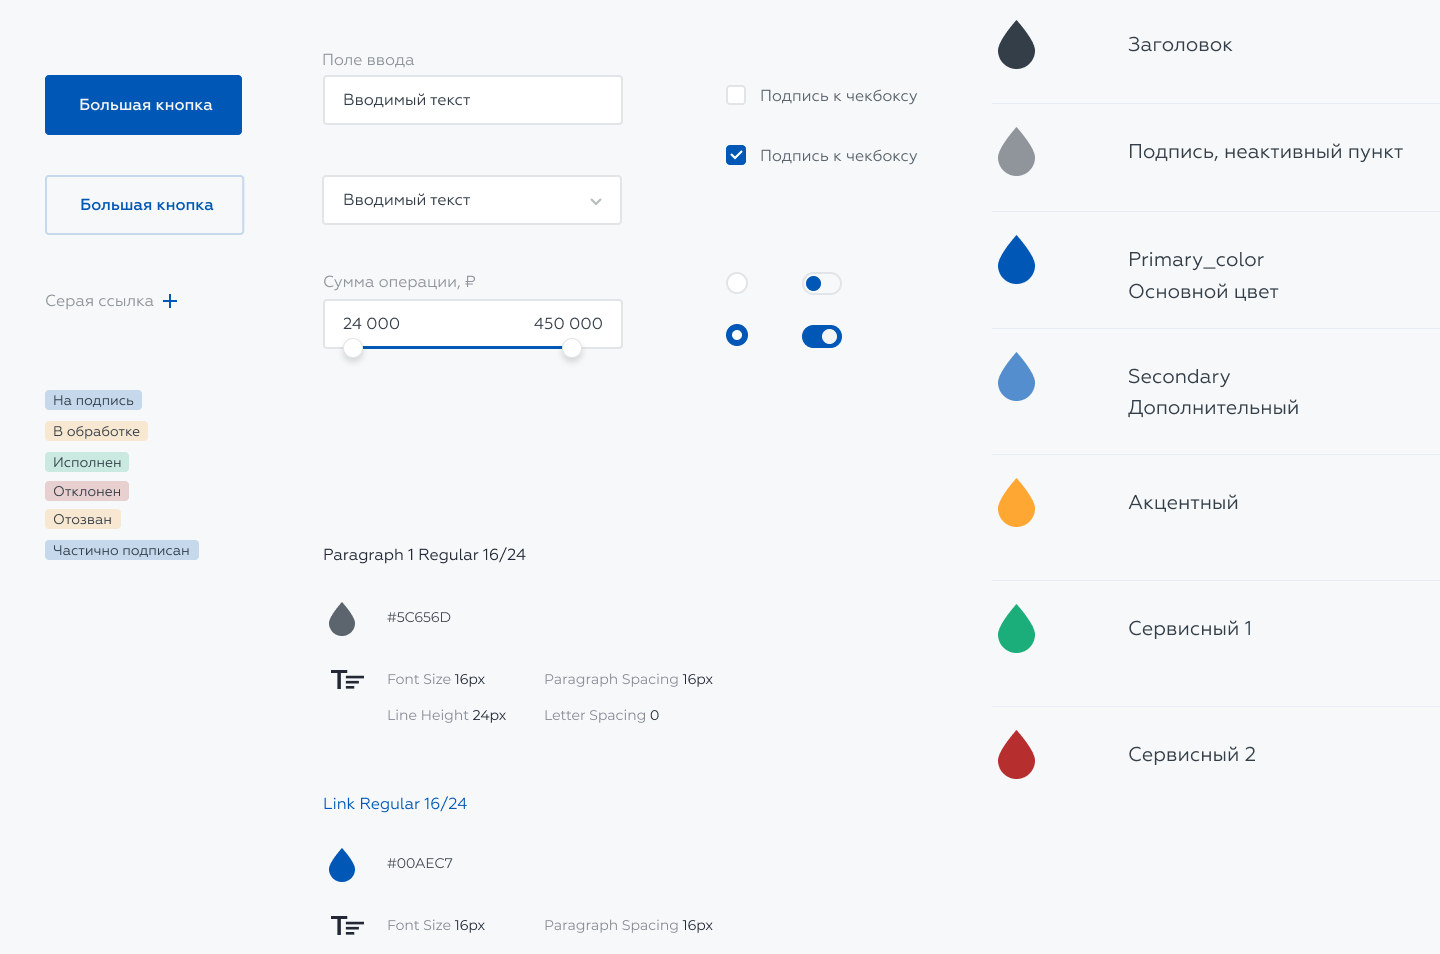Click the blue drop icon beside #00AEC7

click(x=342, y=865)
